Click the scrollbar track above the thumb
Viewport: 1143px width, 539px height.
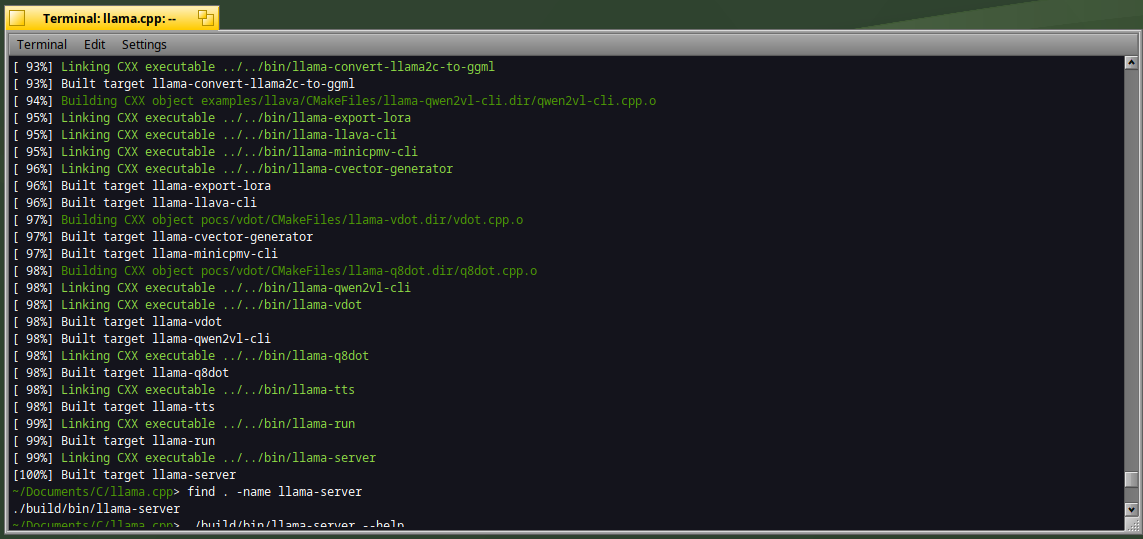(1131, 270)
